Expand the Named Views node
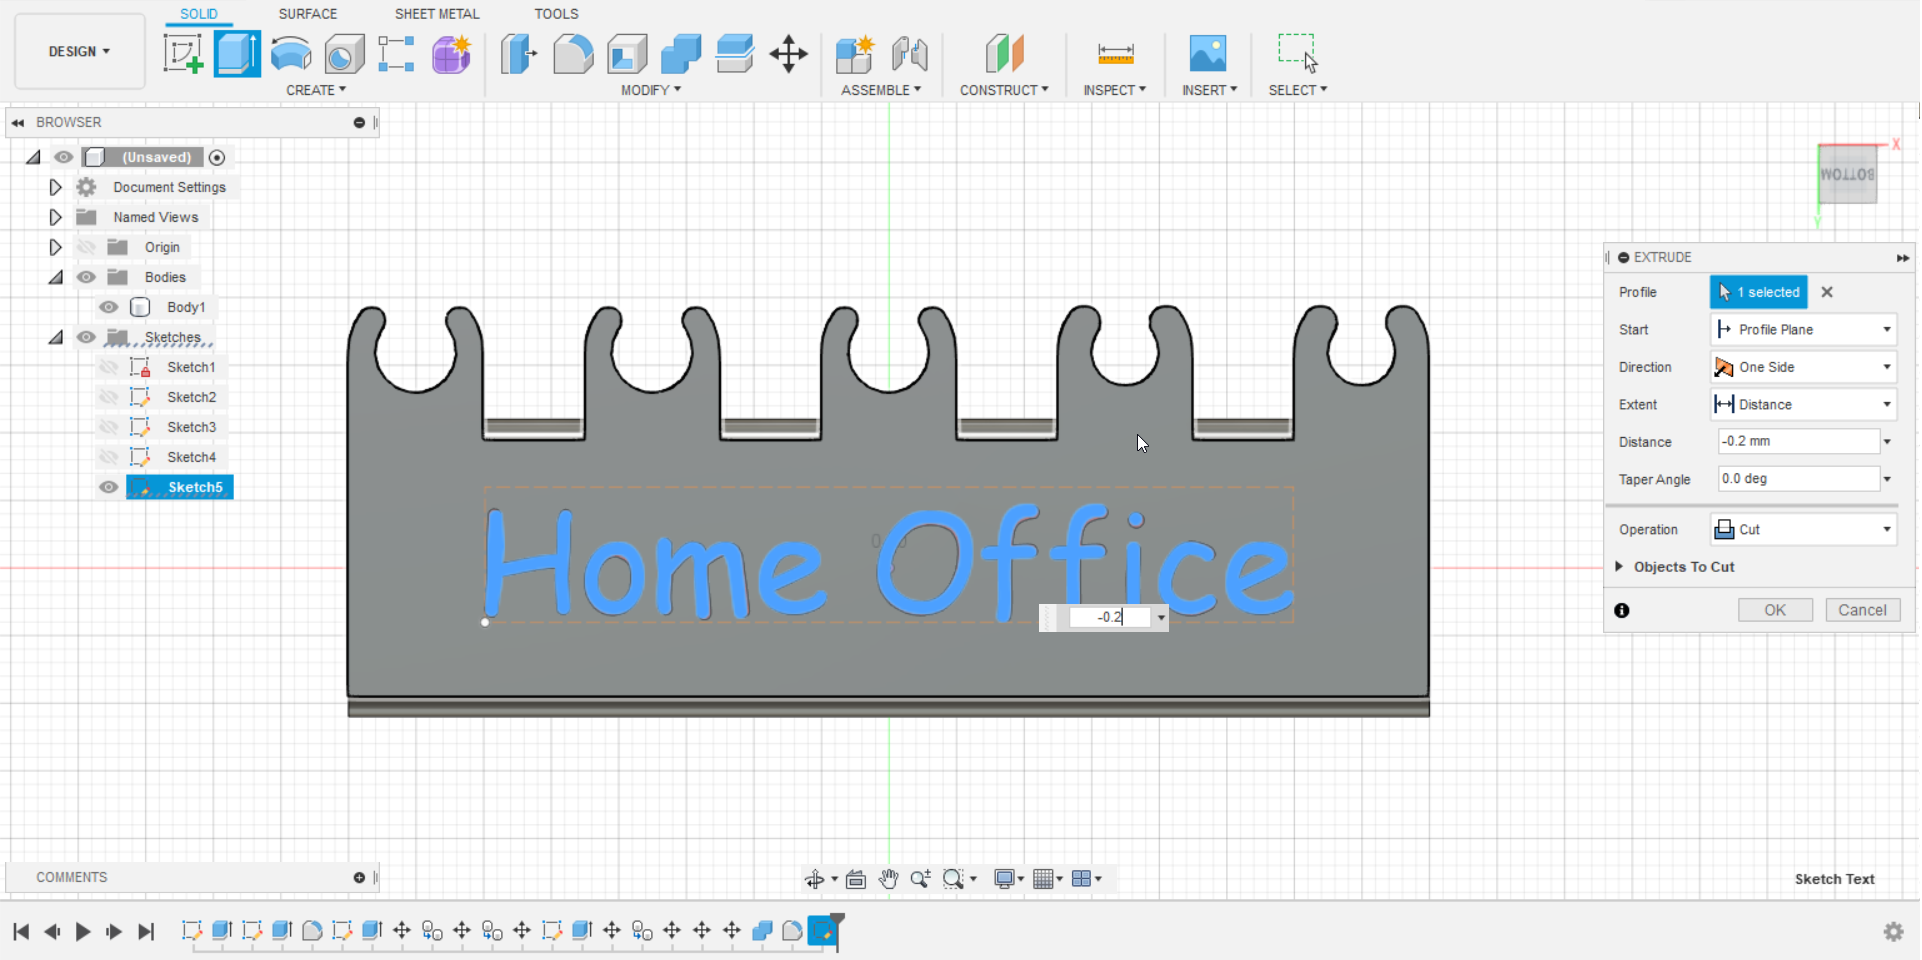 [x=55, y=217]
